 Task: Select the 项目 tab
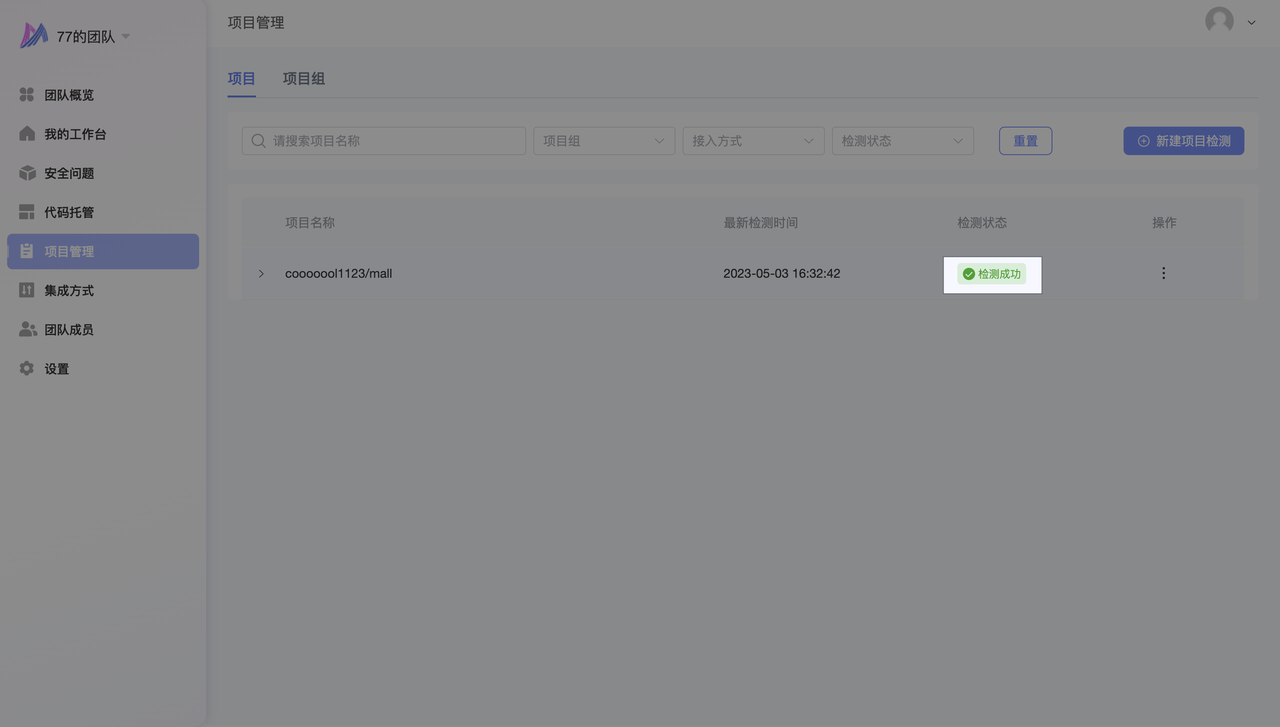[x=241, y=78]
